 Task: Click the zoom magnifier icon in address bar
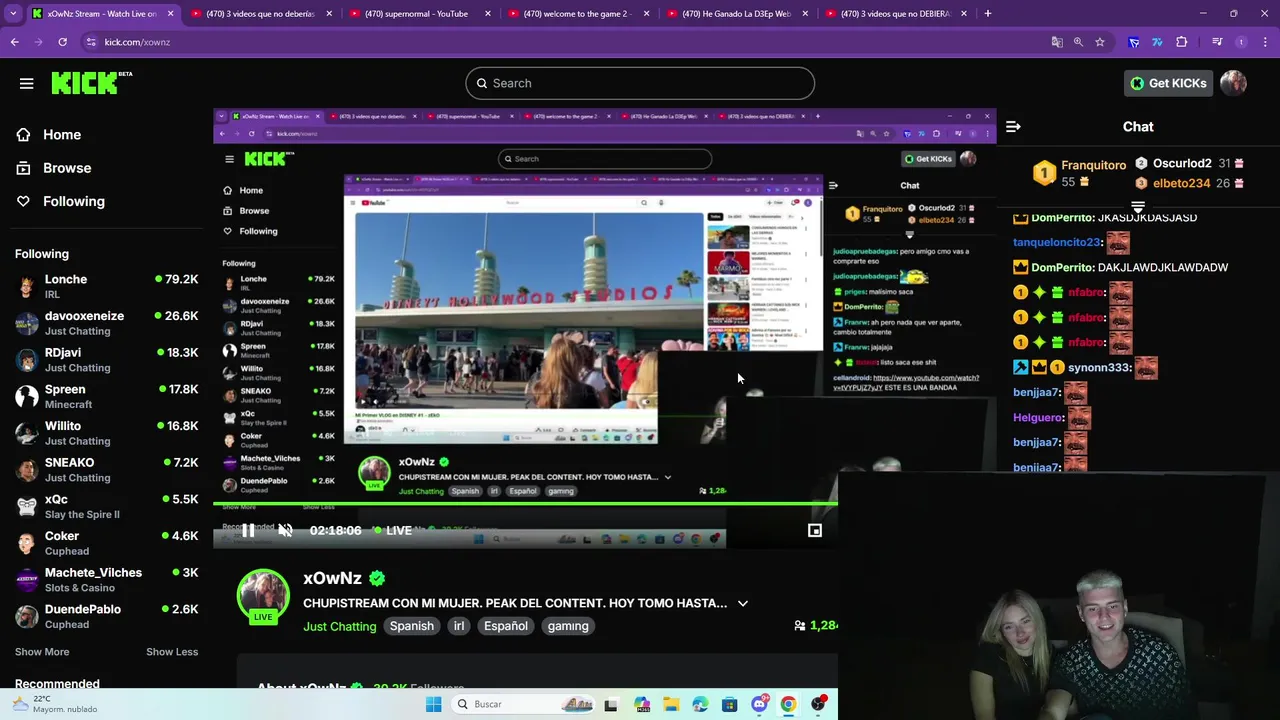pyautogui.click(x=1078, y=42)
